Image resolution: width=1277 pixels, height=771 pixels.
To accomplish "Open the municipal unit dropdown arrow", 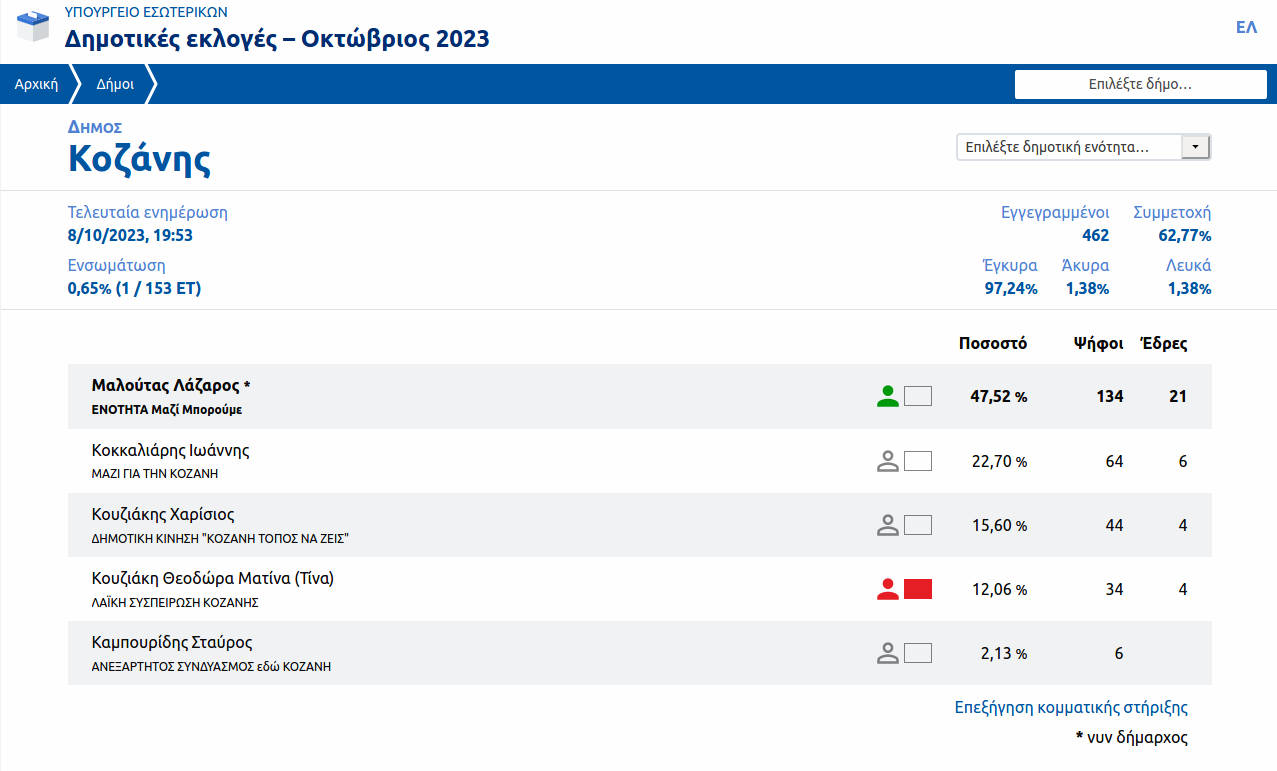I will point(1195,147).
